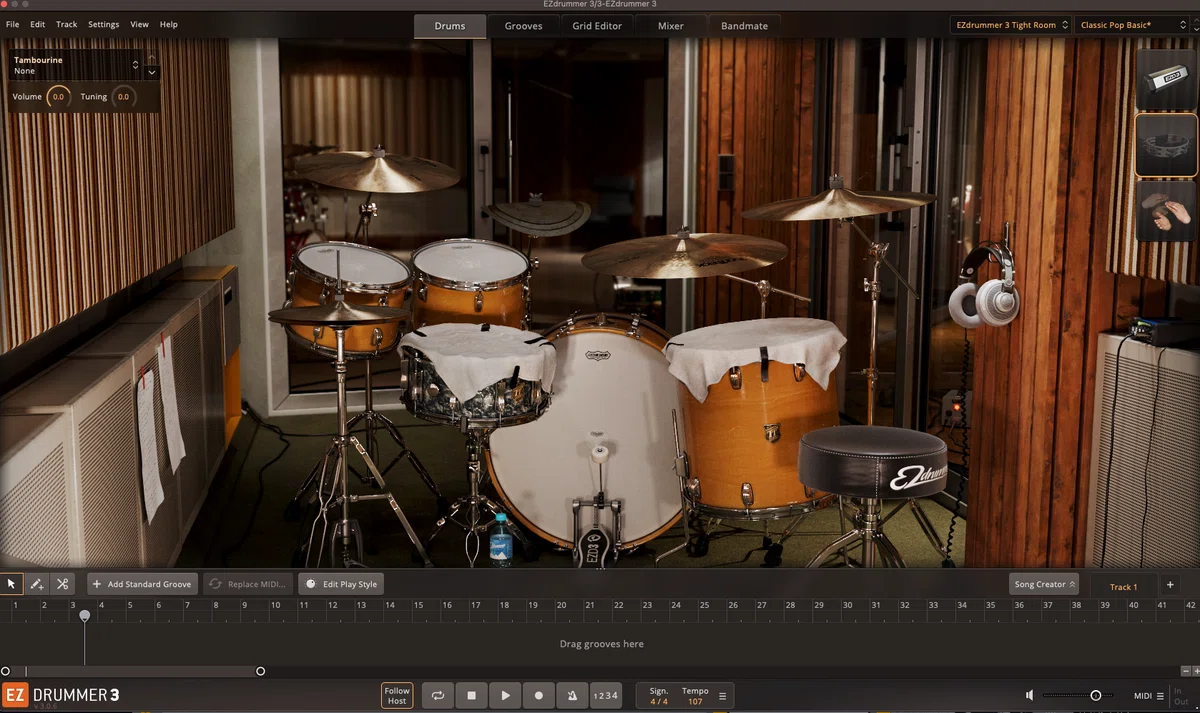The height and width of the screenshot is (713, 1200).
Task: Zoom in timeline with plus button
Action: [x=1194, y=671]
